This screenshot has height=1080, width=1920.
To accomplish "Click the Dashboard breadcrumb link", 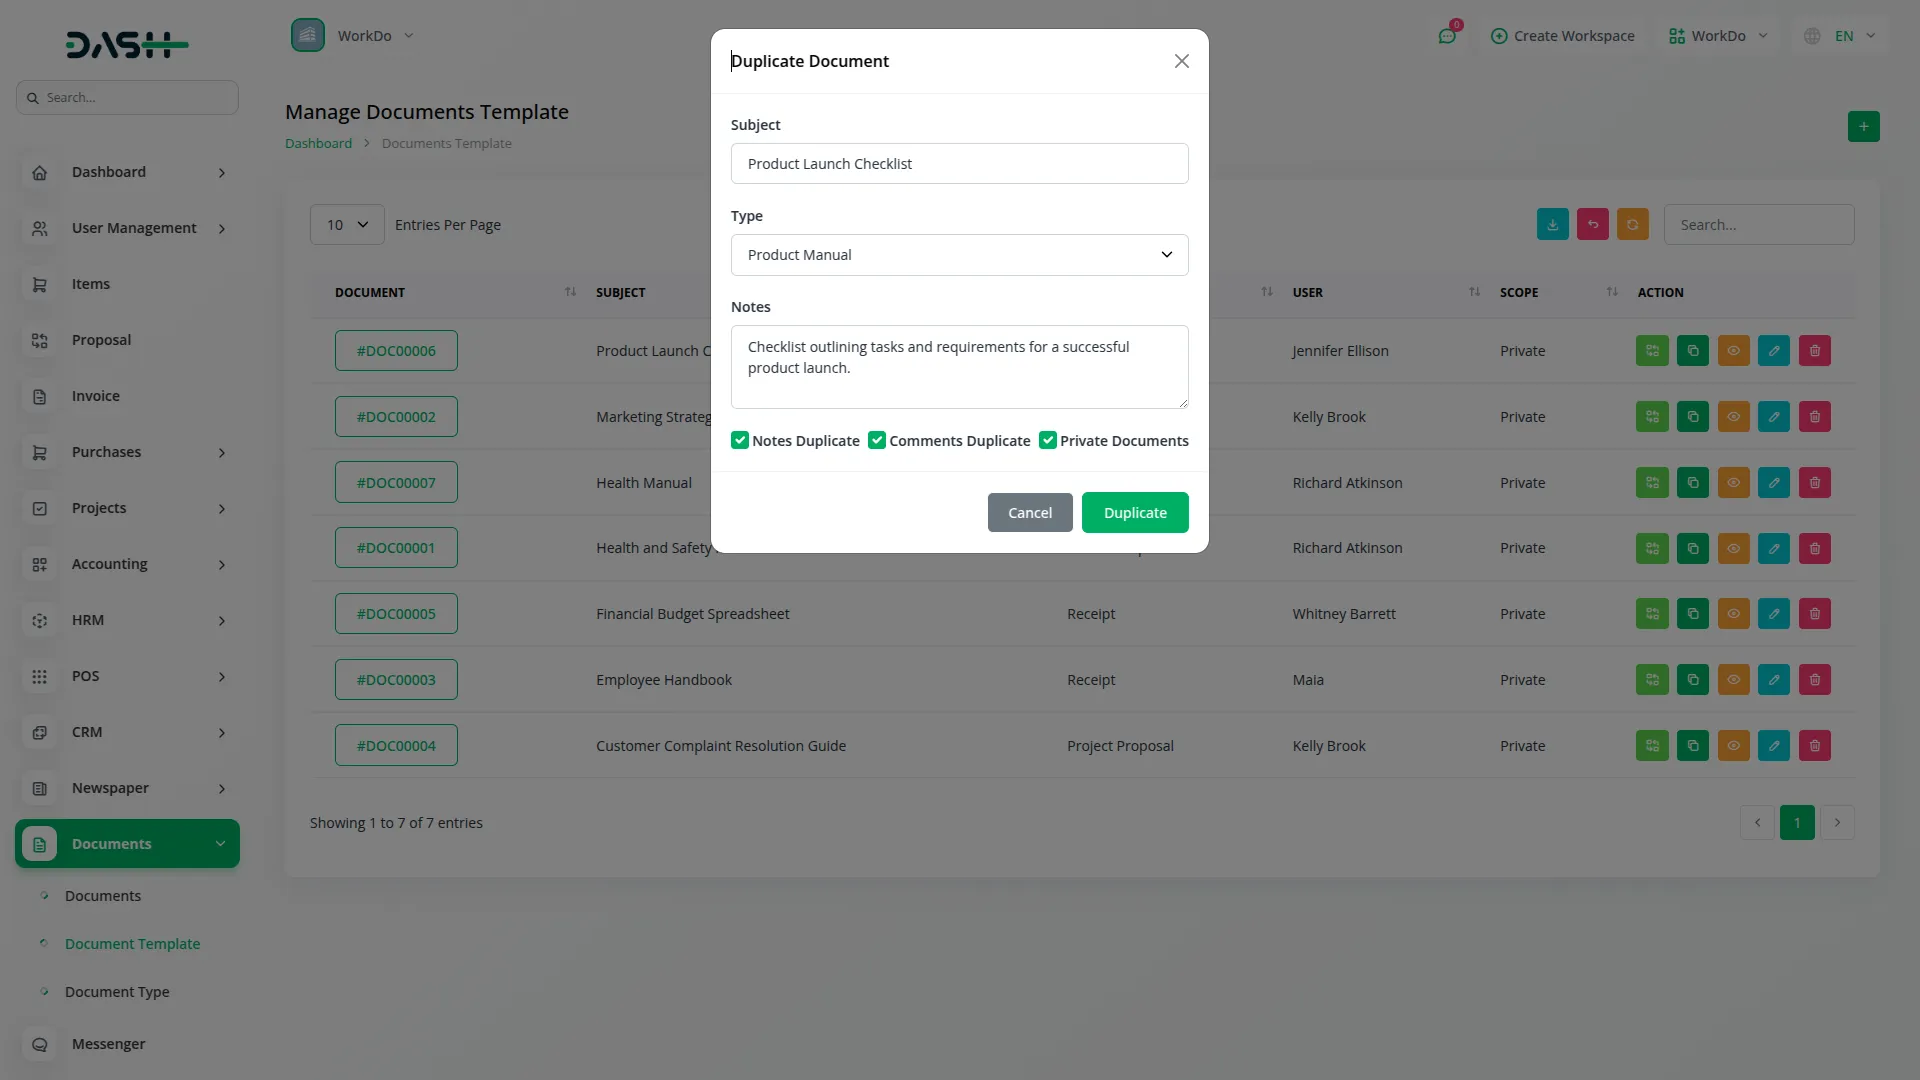I will (x=316, y=143).
